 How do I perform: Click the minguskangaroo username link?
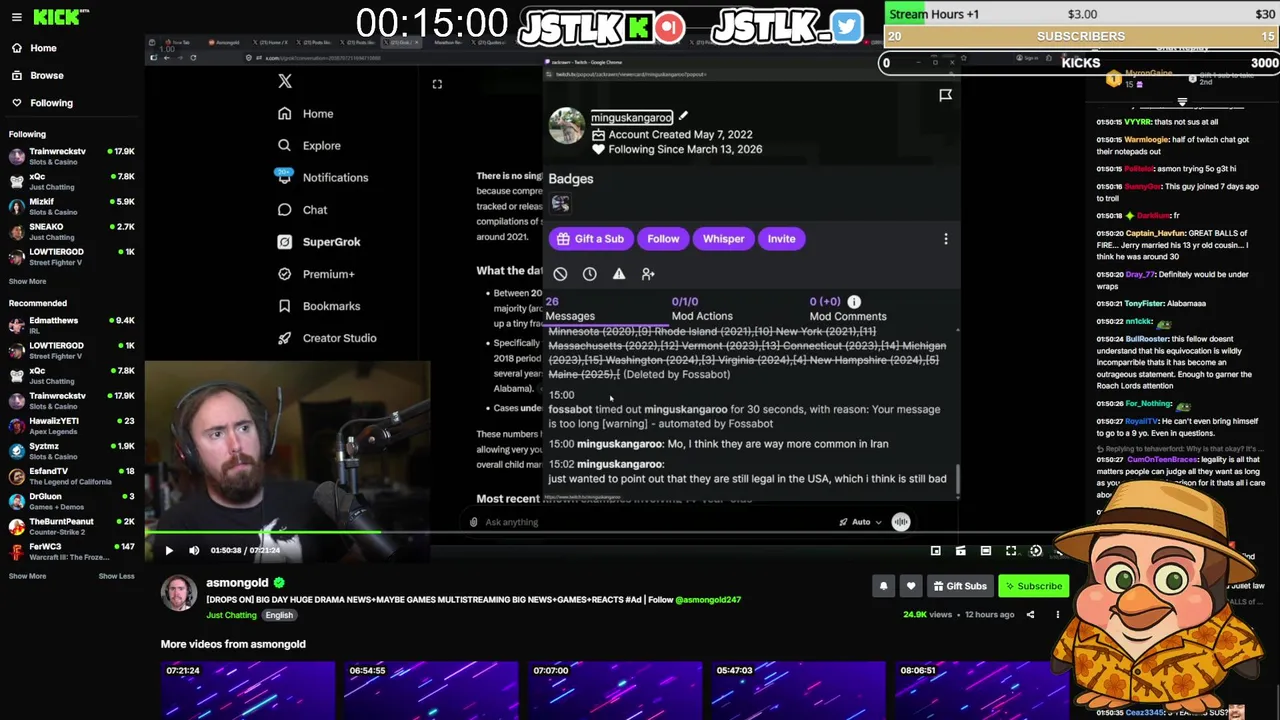(x=631, y=117)
